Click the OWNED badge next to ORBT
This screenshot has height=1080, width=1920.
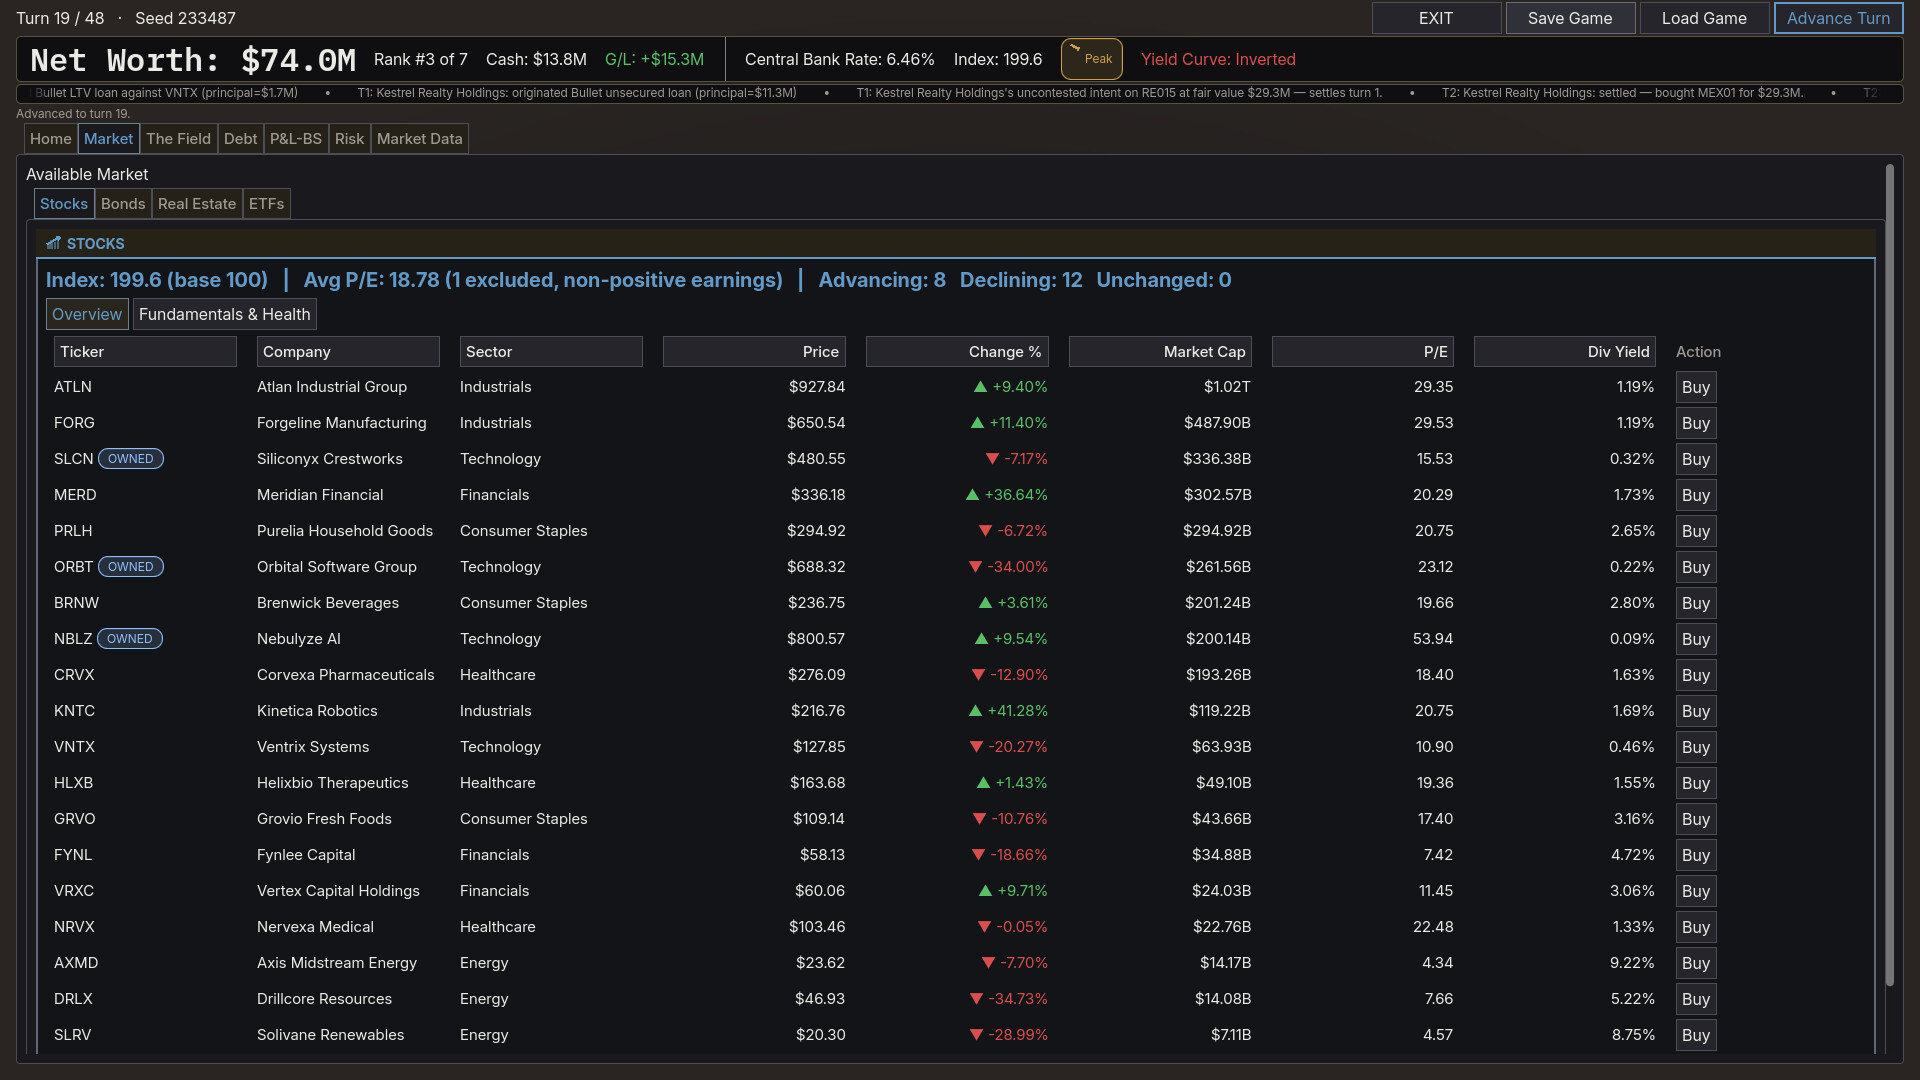click(131, 567)
